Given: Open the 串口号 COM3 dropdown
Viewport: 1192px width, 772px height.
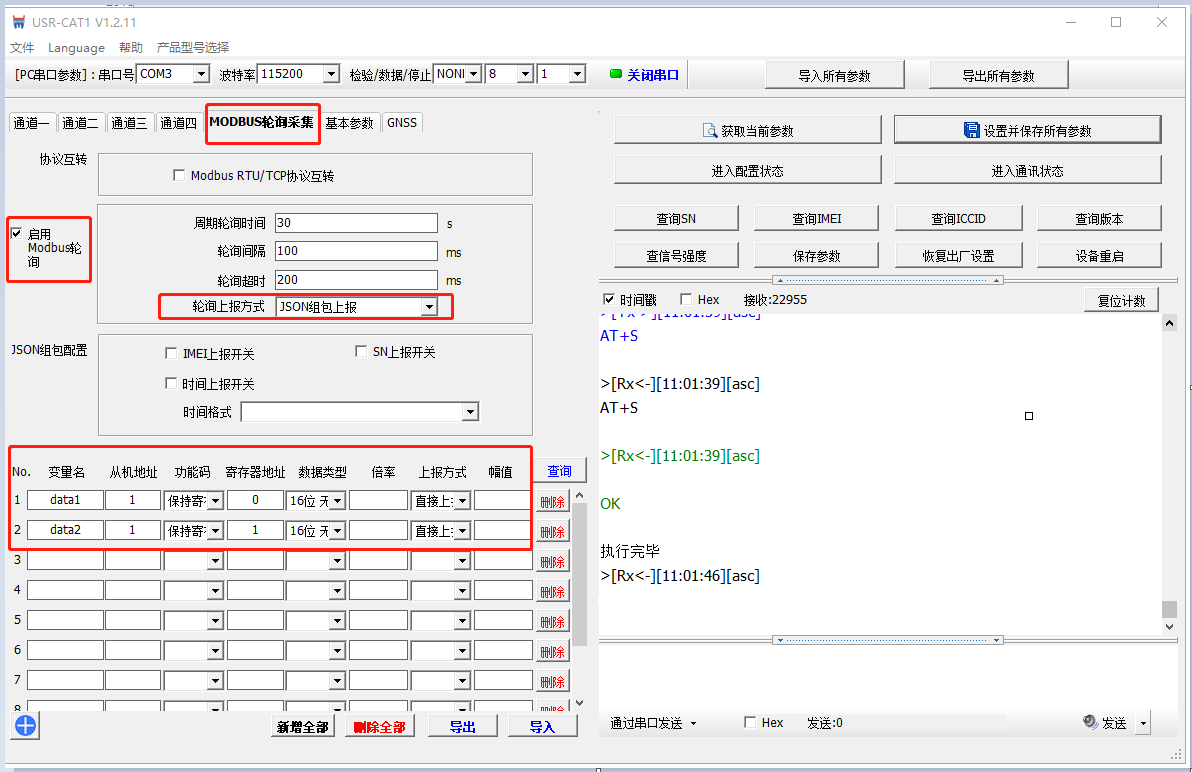Looking at the screenshot, I should (200, 74).
